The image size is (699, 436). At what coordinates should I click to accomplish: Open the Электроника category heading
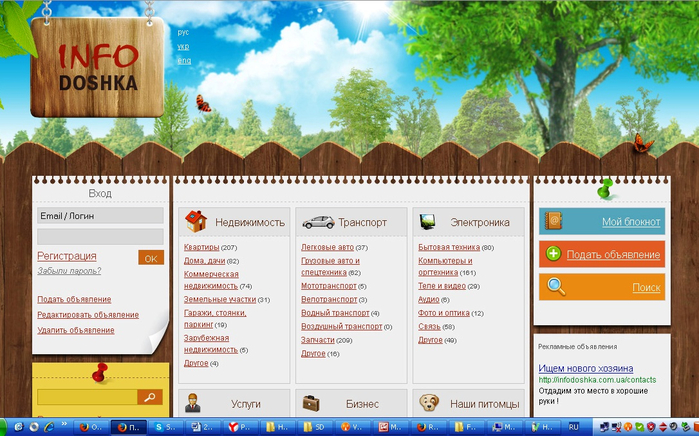[480, 222]
